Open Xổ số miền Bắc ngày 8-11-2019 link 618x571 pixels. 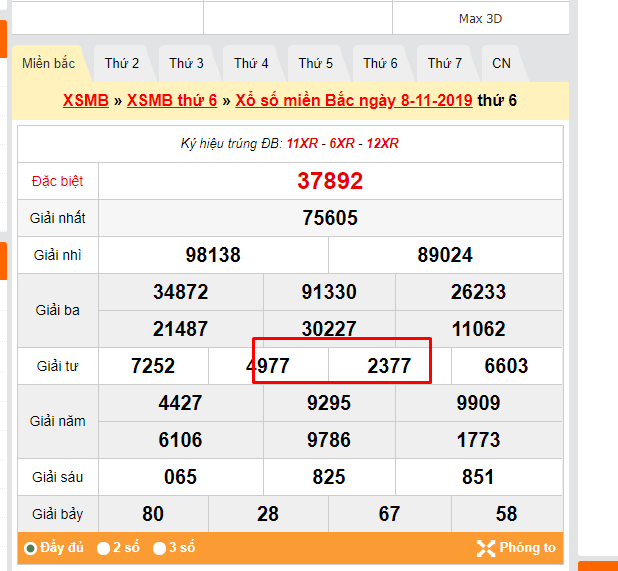(354, 100)
